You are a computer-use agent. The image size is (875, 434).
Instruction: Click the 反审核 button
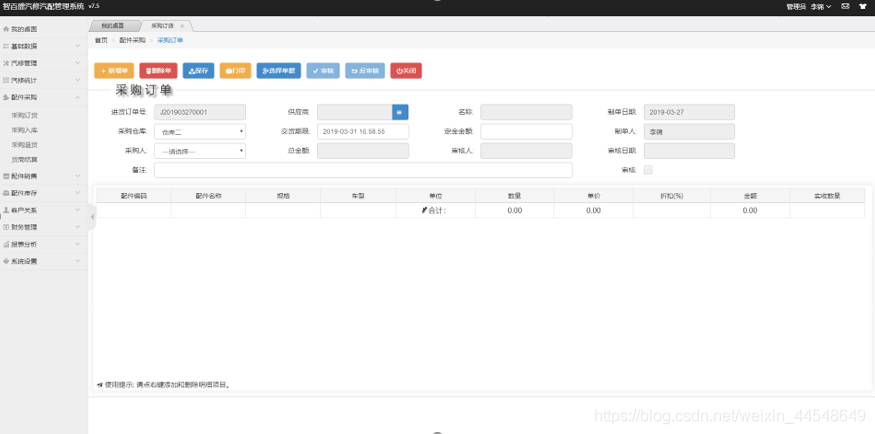[365, 71]
